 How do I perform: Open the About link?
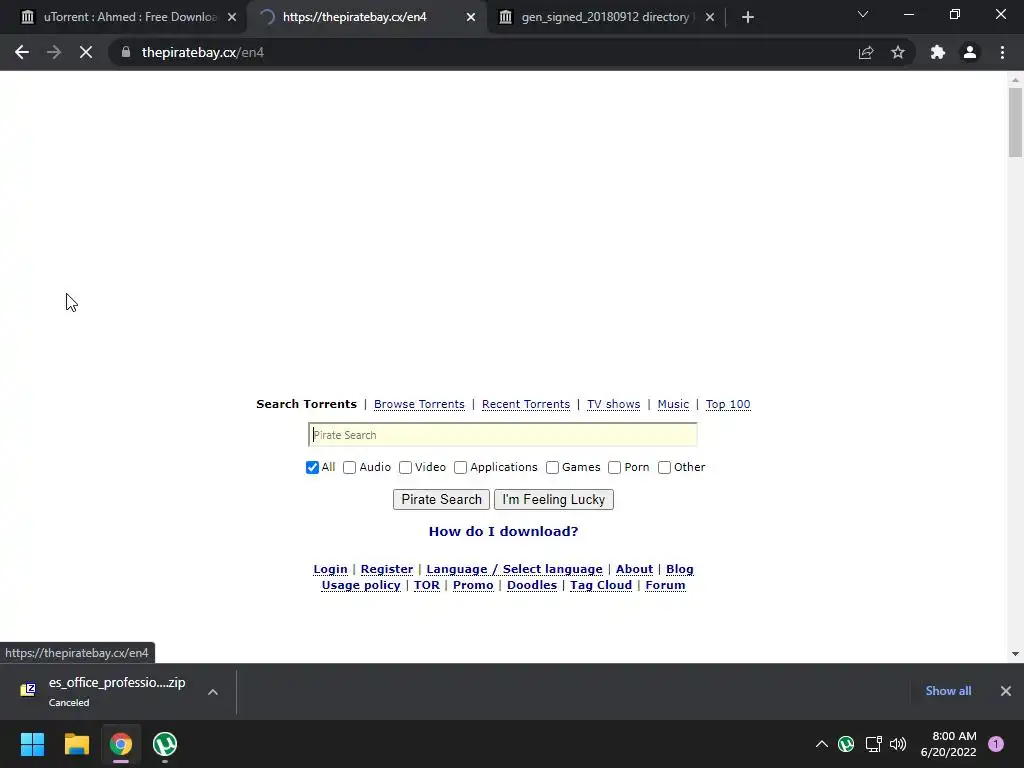coord(634,569)
